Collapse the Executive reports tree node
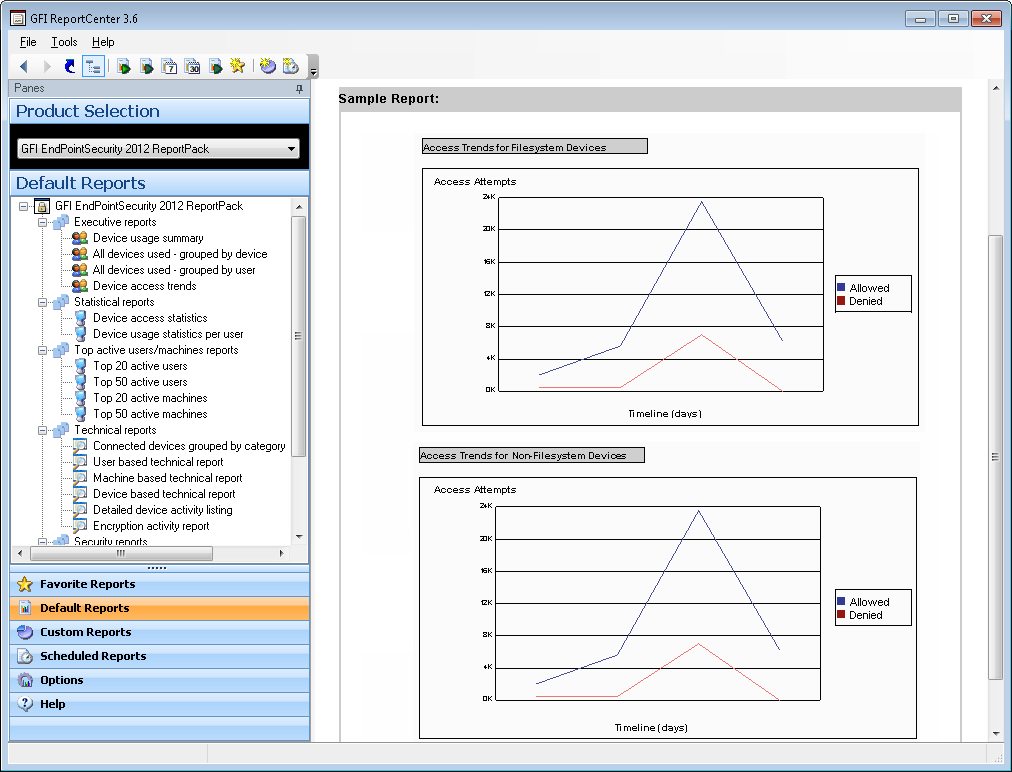Screen dimensions: 1012x772 (x=43, y=222)
